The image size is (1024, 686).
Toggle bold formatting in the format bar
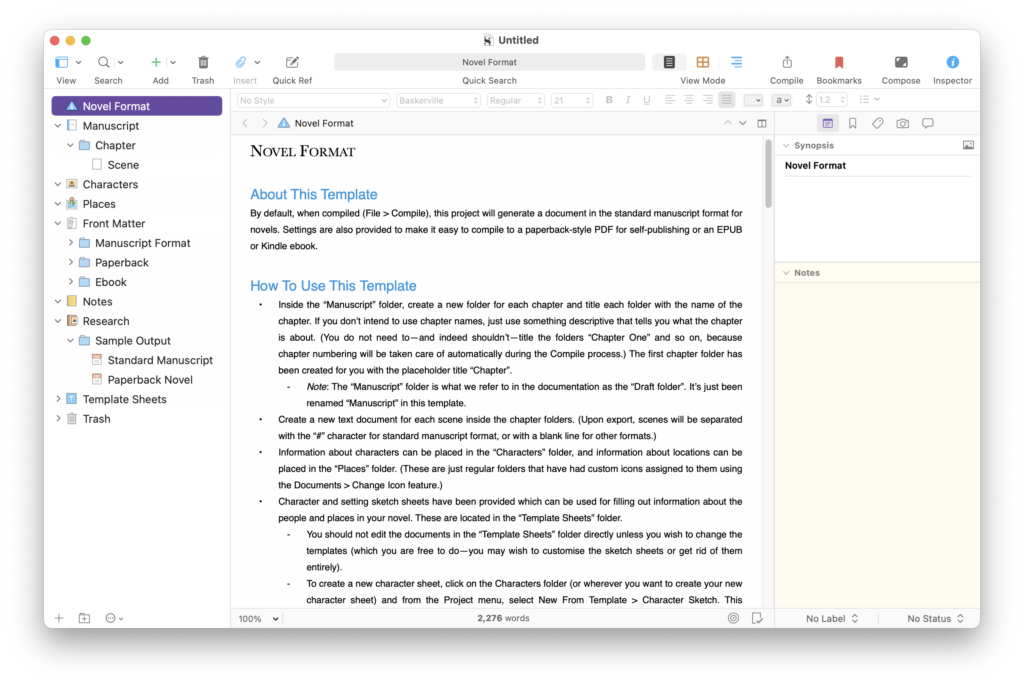pyautogui.click(x=608, y=100)
